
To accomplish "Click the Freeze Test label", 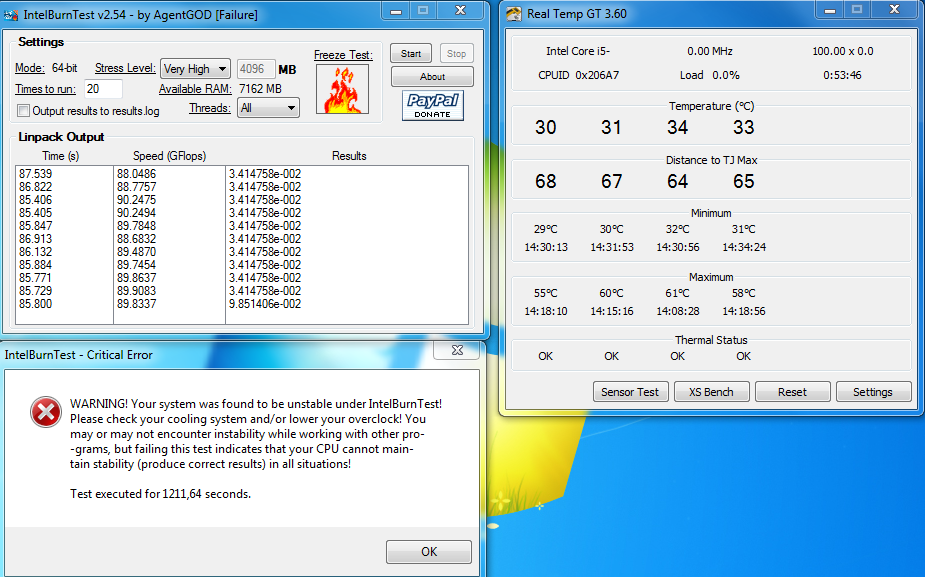I will point(343,55).
